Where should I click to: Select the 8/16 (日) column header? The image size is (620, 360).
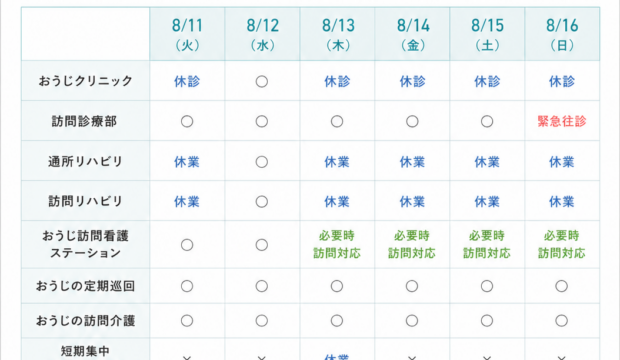click(x=562, y=34)
